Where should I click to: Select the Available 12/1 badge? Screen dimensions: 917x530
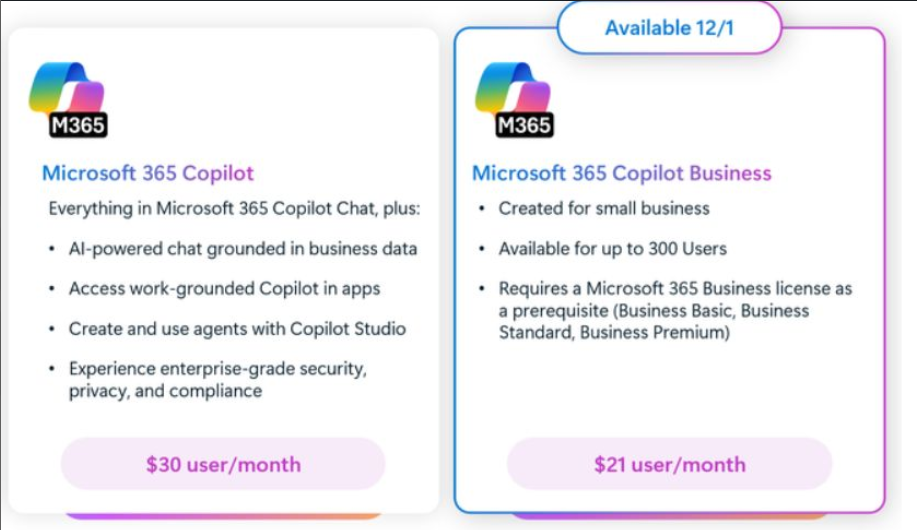click(x=669, y=28)
